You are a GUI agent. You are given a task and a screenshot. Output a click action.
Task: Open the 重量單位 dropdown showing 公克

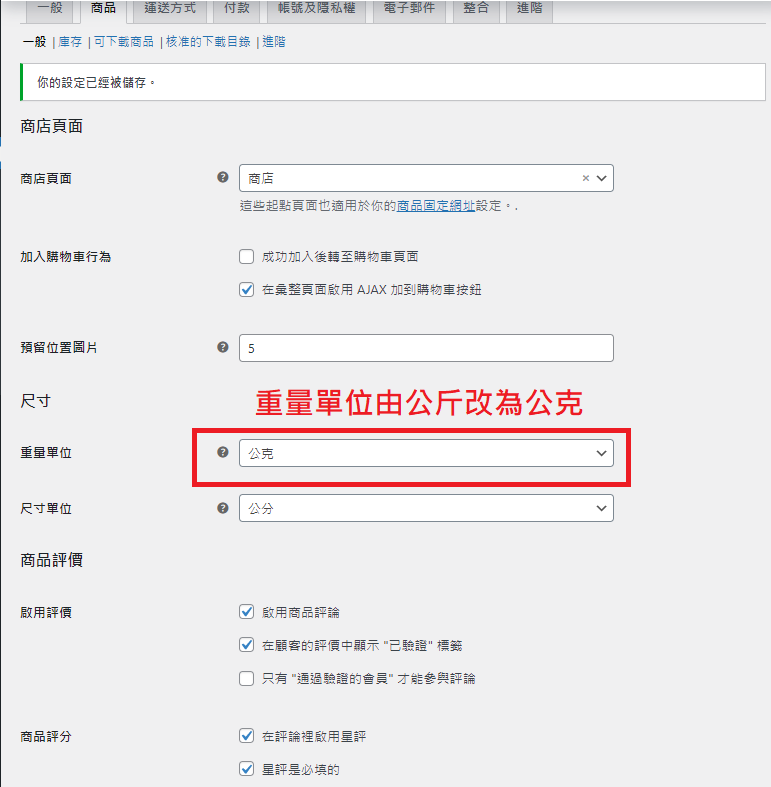426,453
